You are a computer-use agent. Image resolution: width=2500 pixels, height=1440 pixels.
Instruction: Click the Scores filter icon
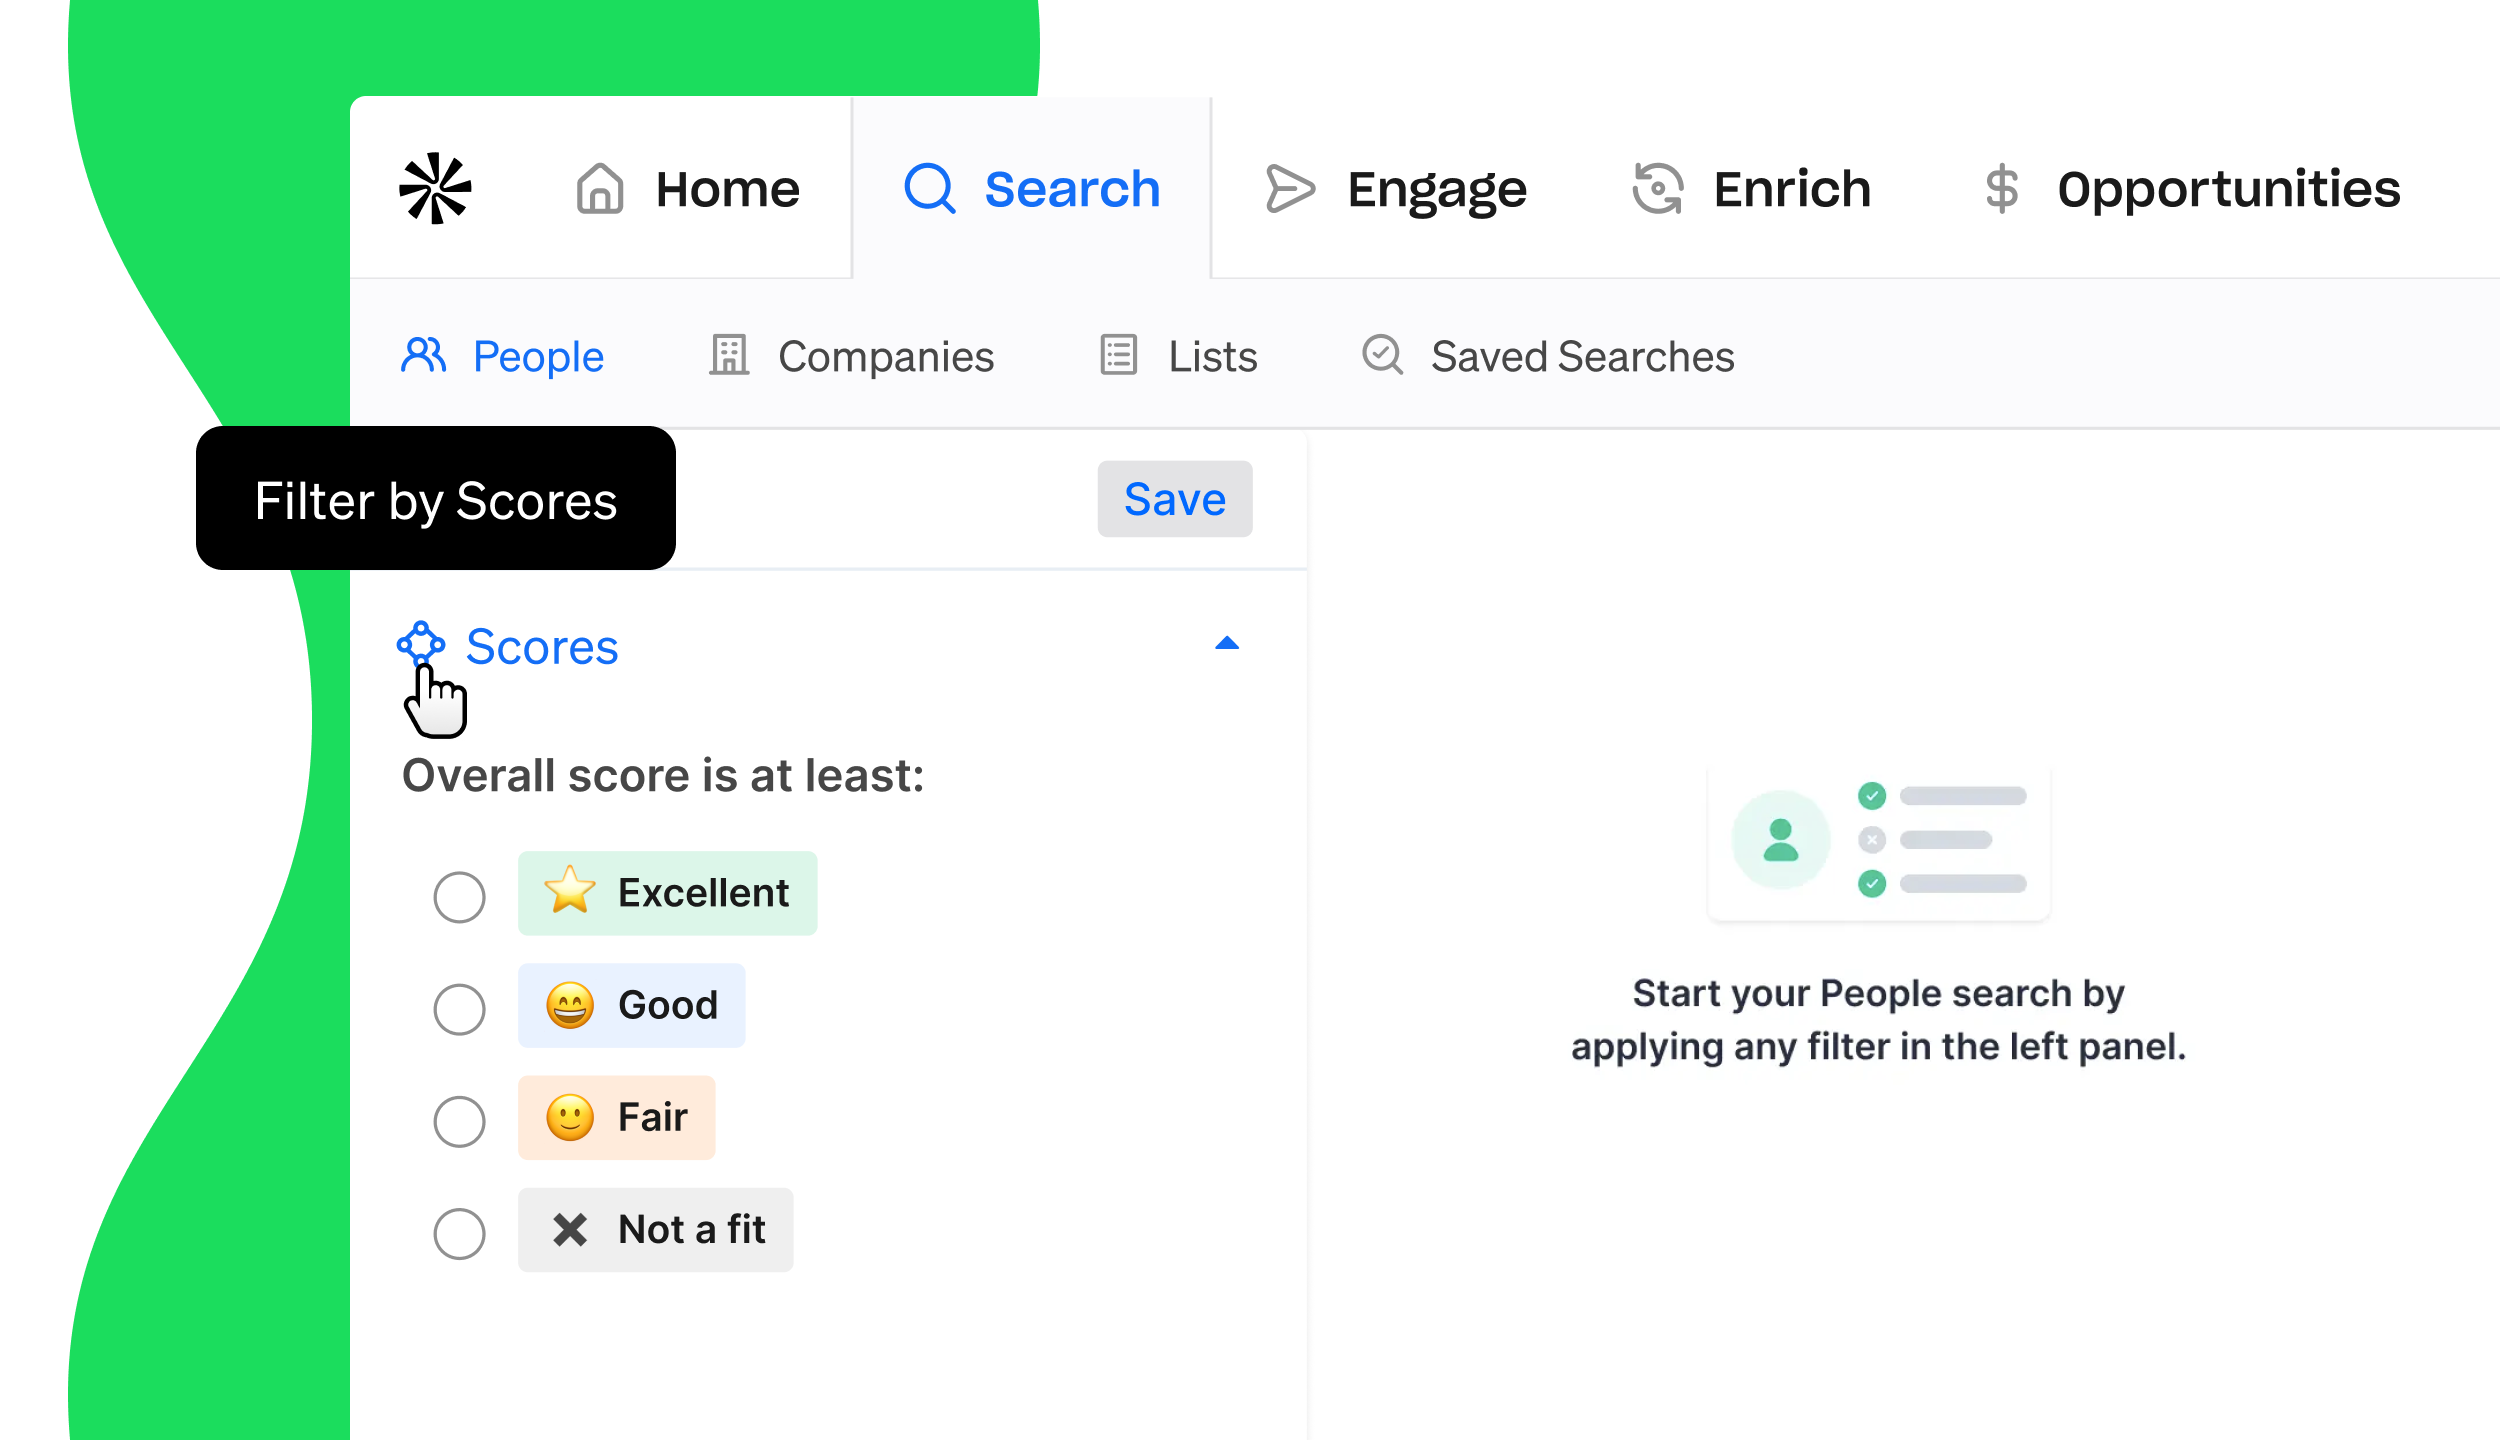pos(423,646)
